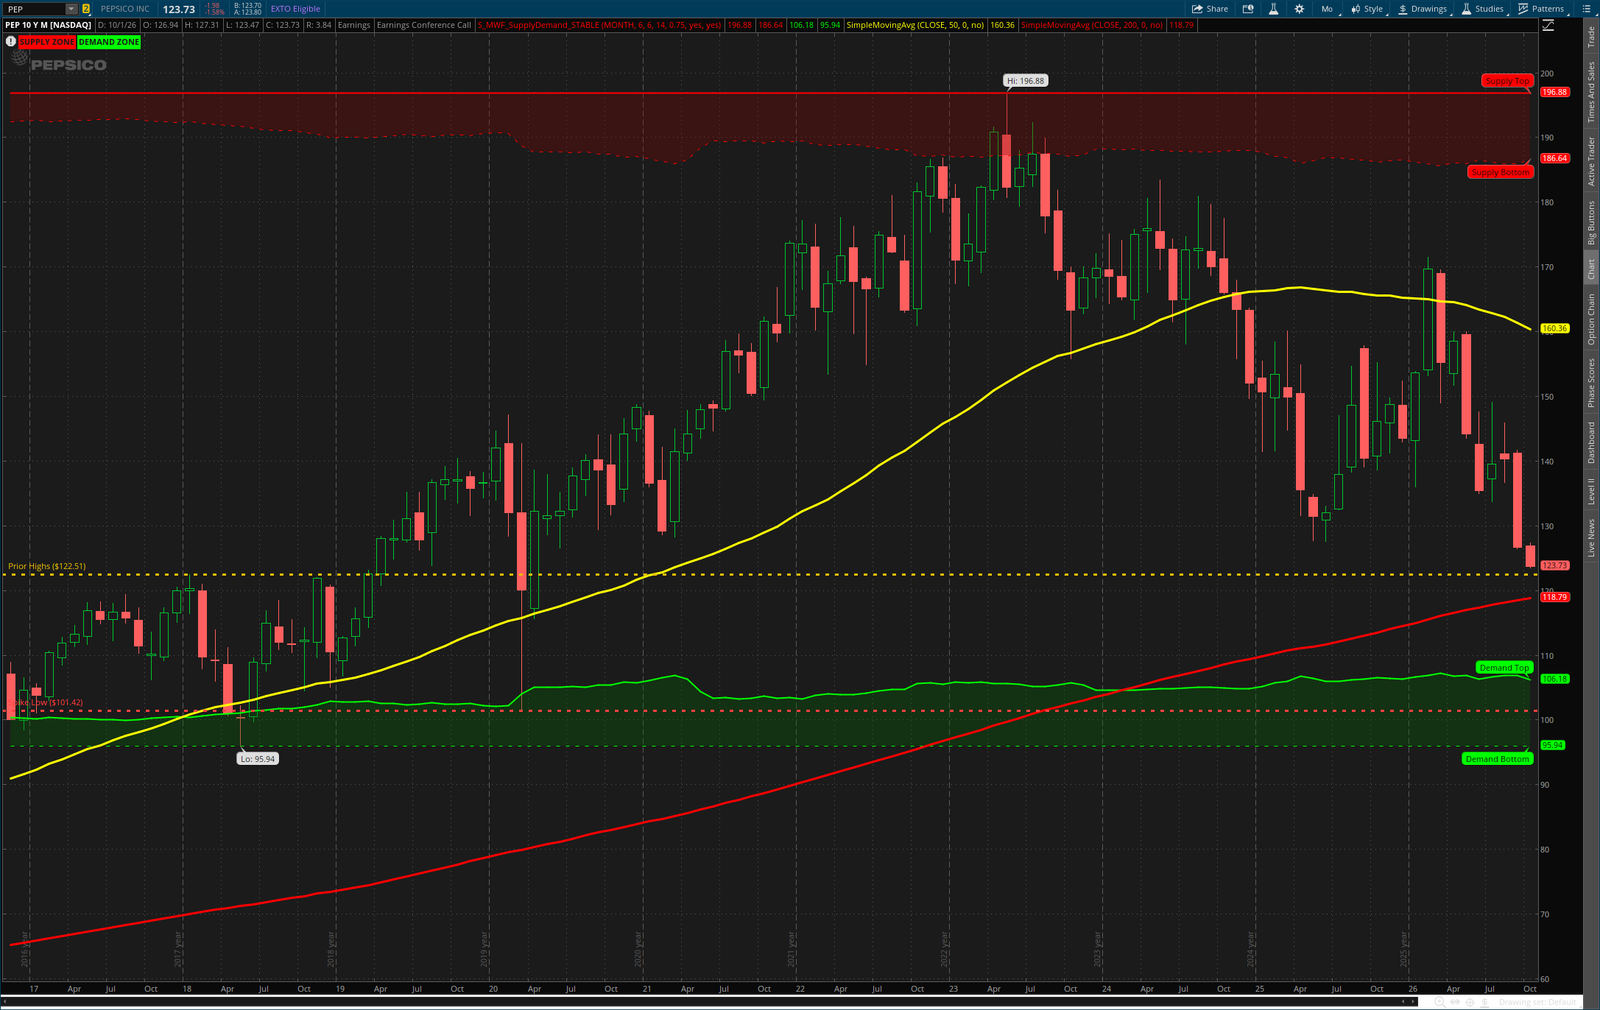Click the yellow SimpleMovingAvg 50 label
The image size is (1600, 1010).
coord(915,25)
